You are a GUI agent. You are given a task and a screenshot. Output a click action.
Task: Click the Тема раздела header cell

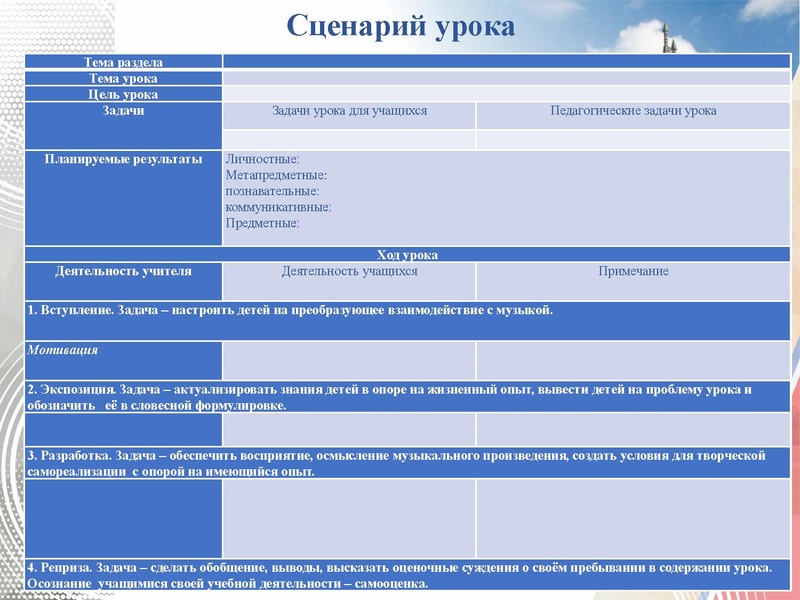point(124,61)
